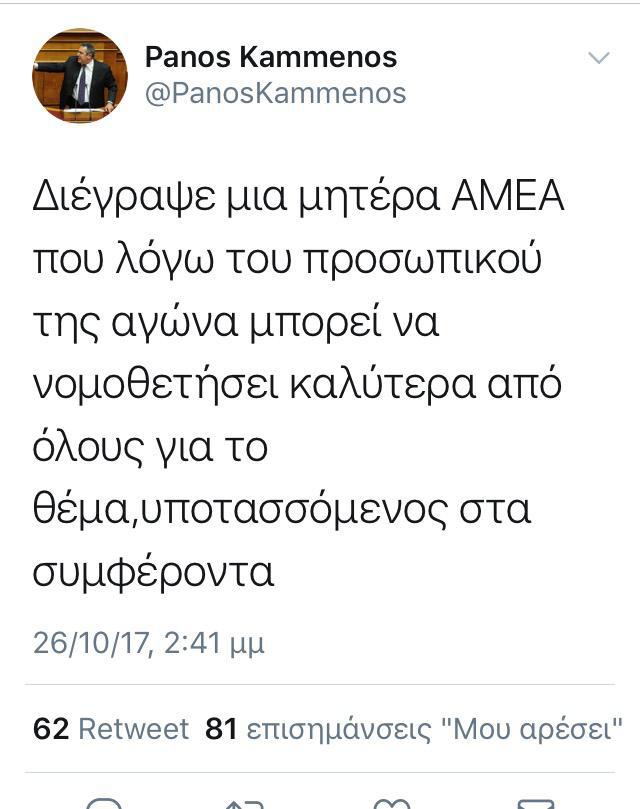The height and width of the screenshot is (809, 640).
Task: Click the number 62 retweet count
Action: (x=51, y=729)
